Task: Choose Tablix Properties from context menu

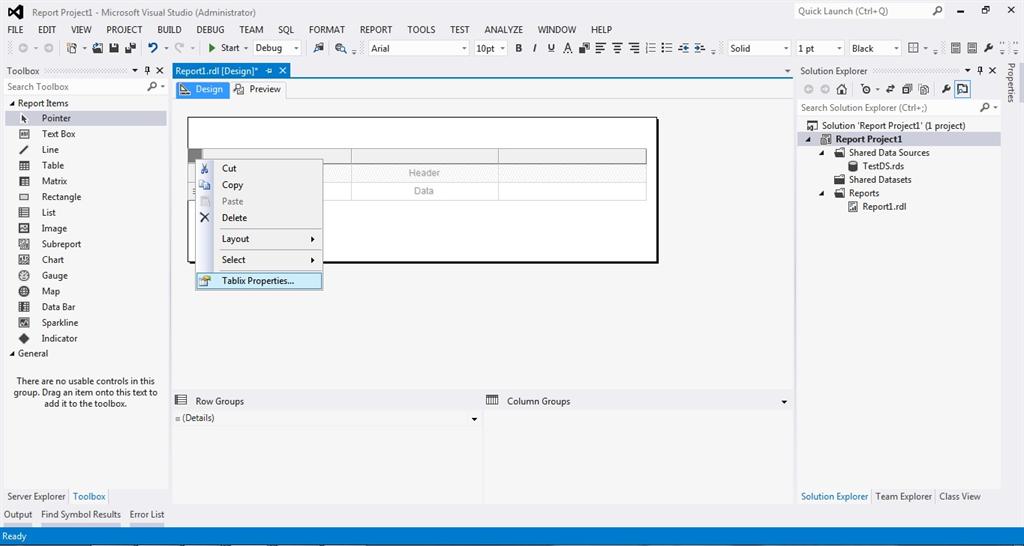Action: pyautogui.click(x=259, y=281)
